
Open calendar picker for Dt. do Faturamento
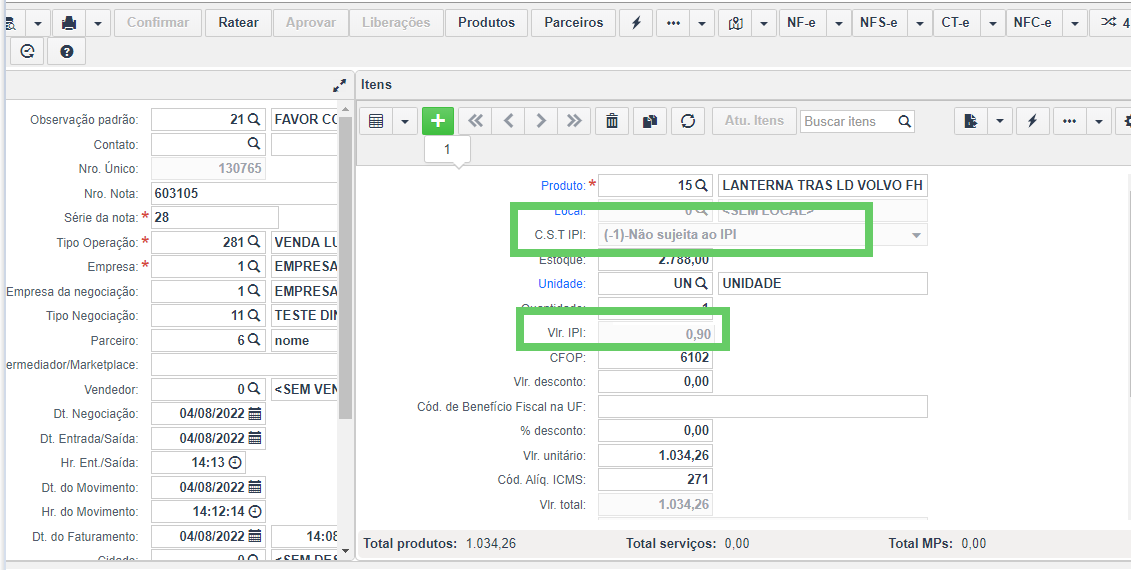[x=255, y=536]
